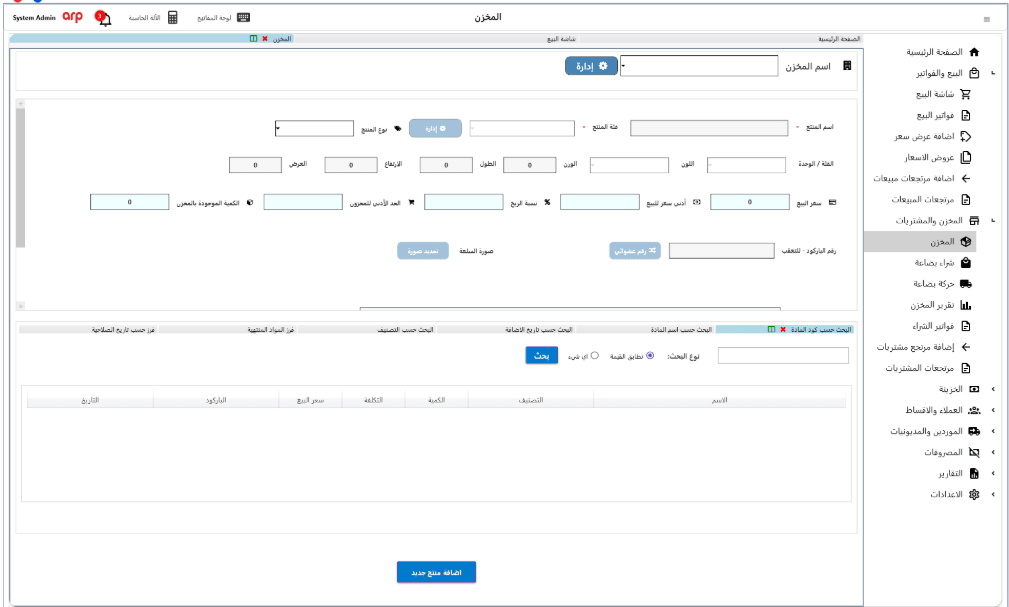Expand the الموردين والمديونيات sidebar group

click(x=993, y=431)
